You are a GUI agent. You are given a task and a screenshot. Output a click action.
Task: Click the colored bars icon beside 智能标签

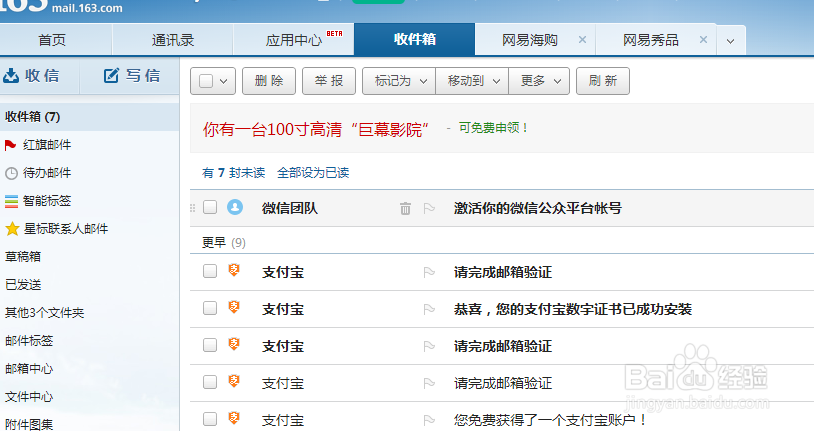click(11, 201)
